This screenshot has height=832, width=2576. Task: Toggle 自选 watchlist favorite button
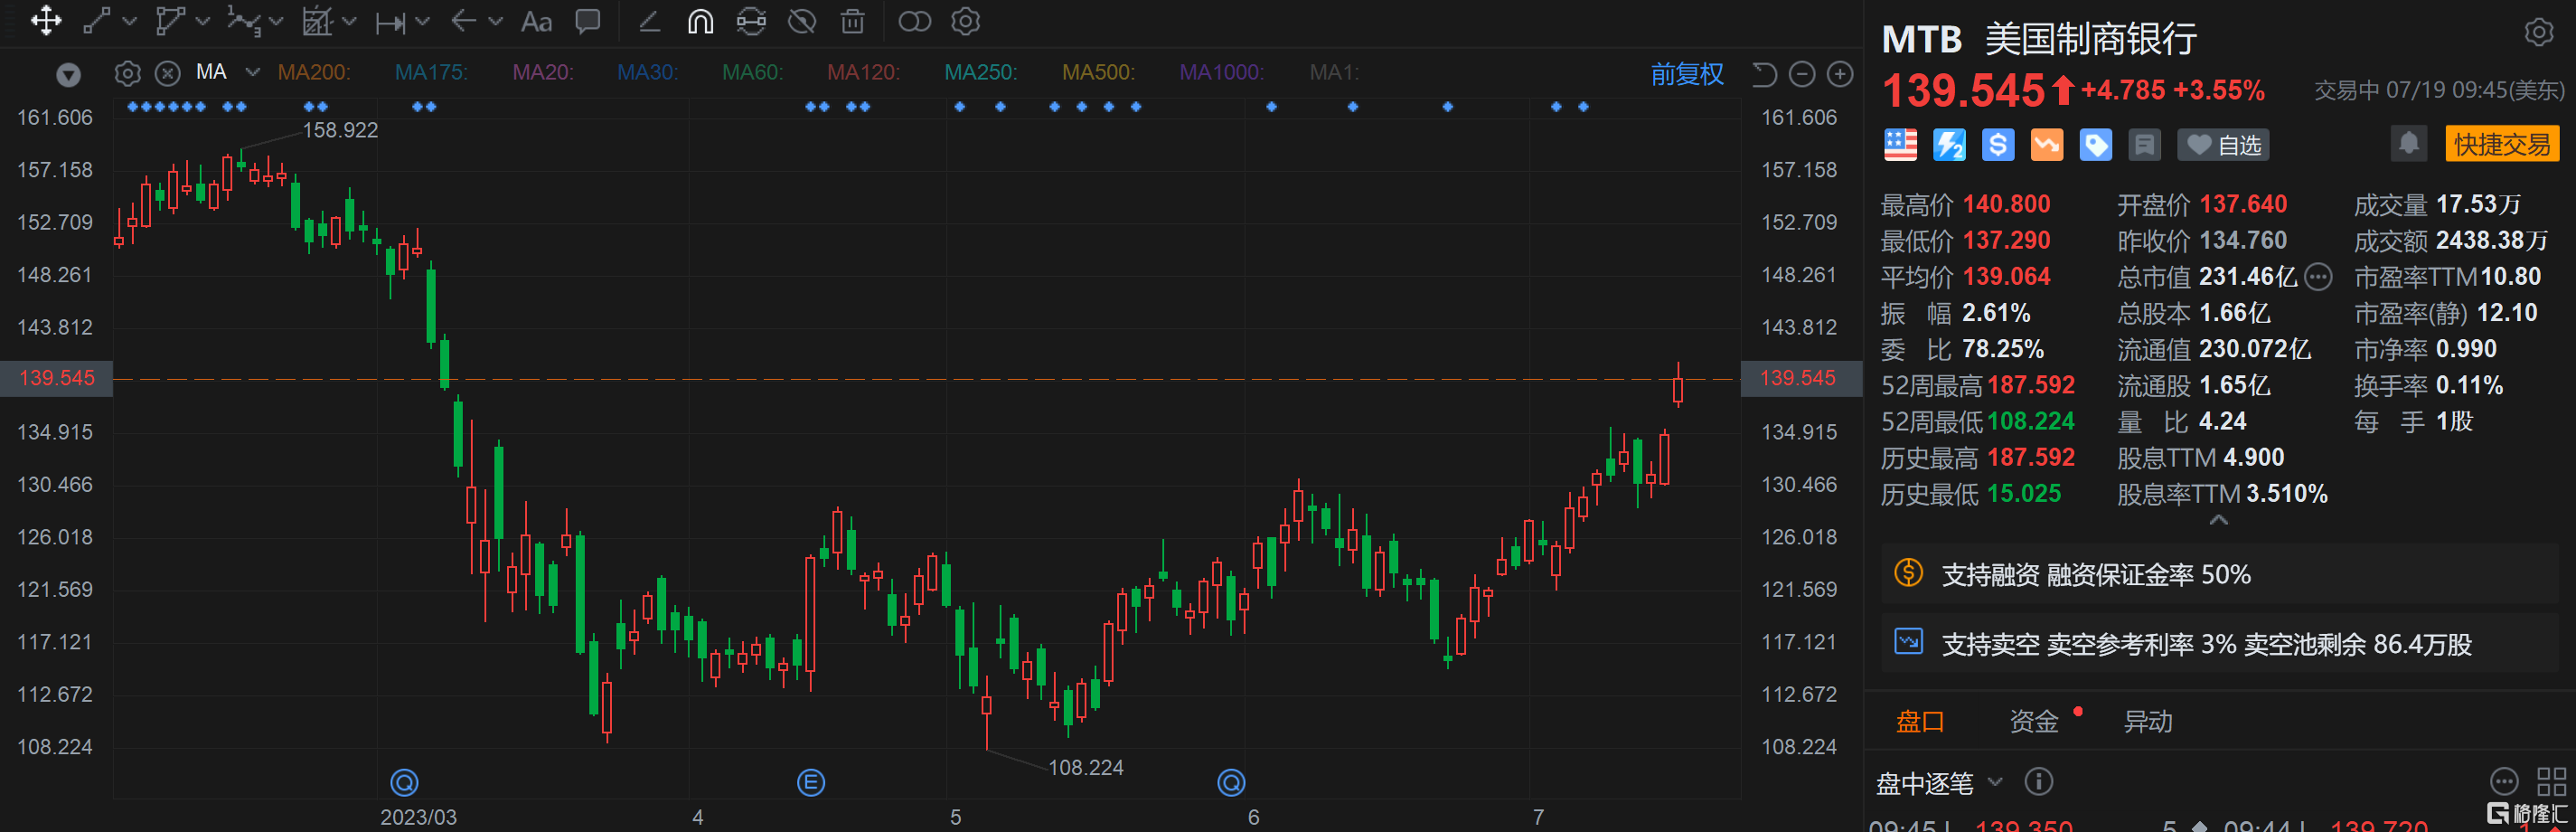[x=2224, y=145]
